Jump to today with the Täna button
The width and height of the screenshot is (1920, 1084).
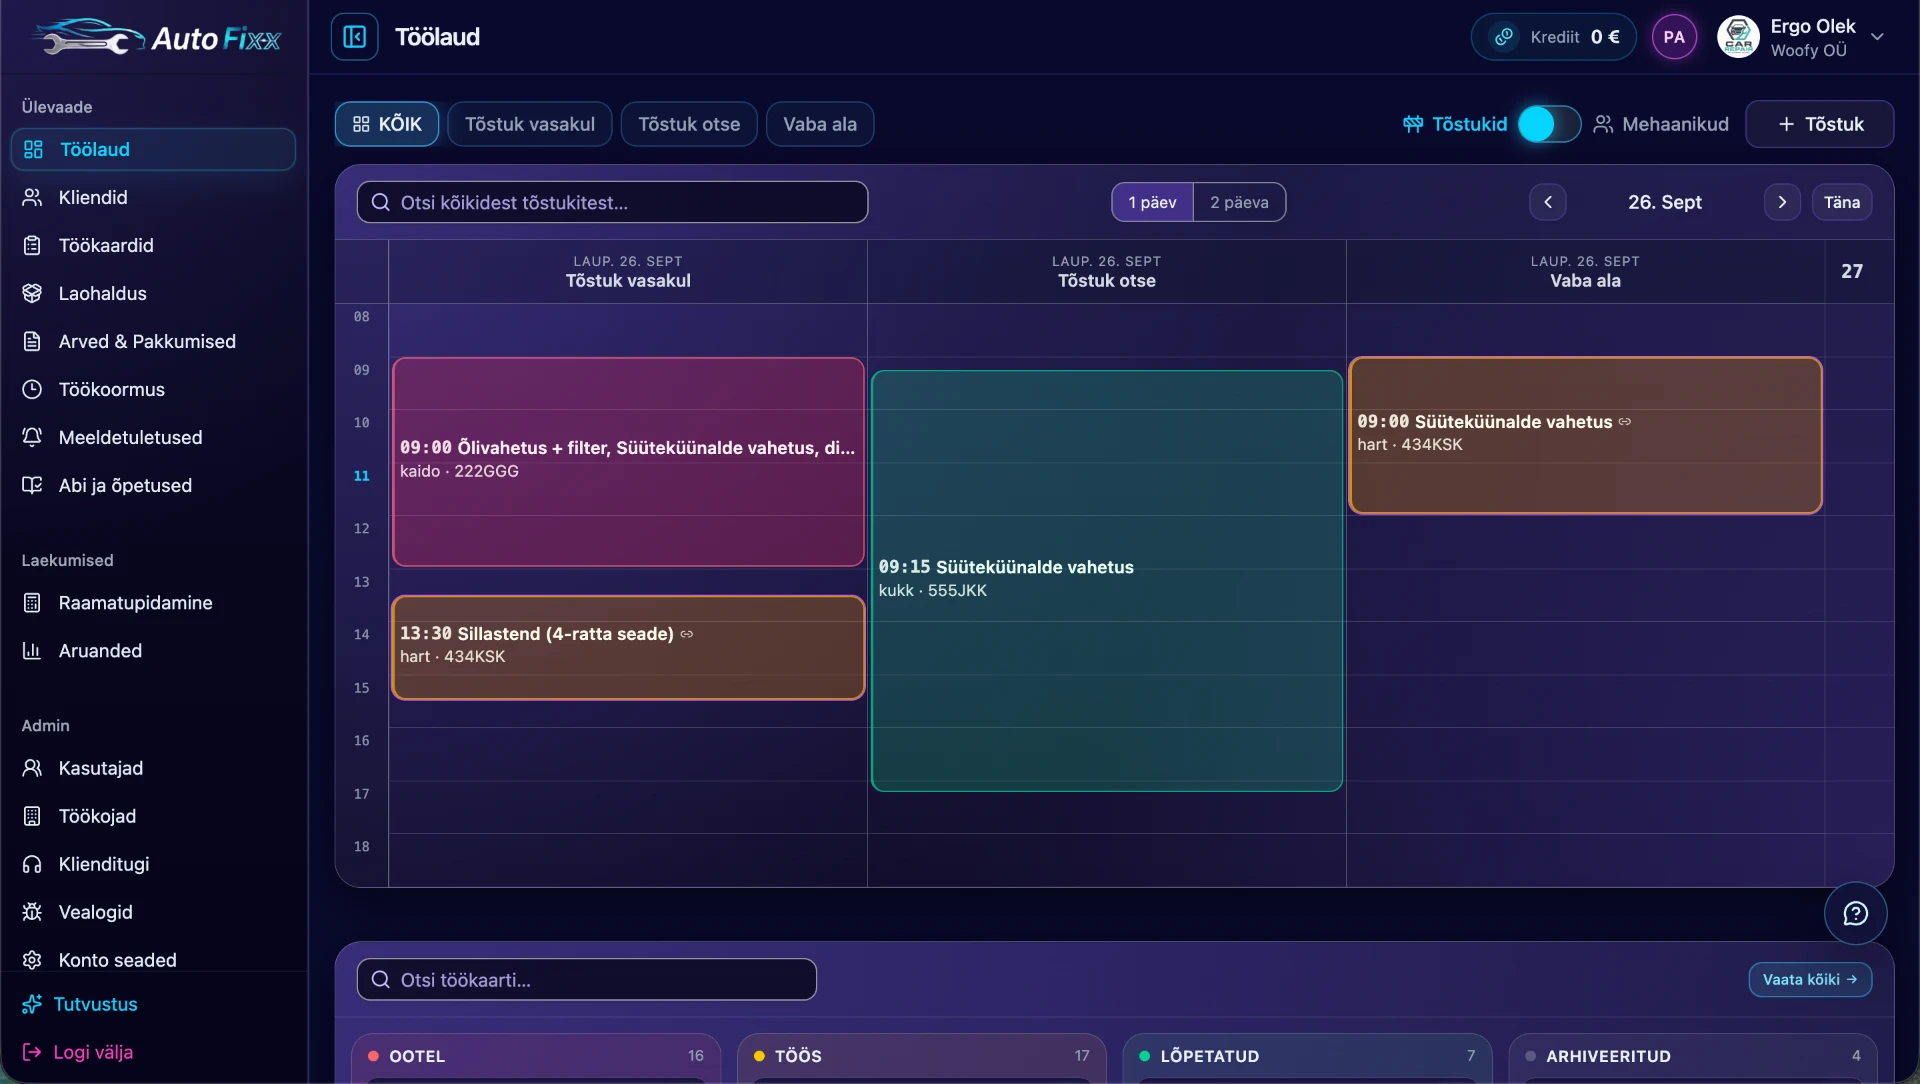click(x=1841, y=202)
